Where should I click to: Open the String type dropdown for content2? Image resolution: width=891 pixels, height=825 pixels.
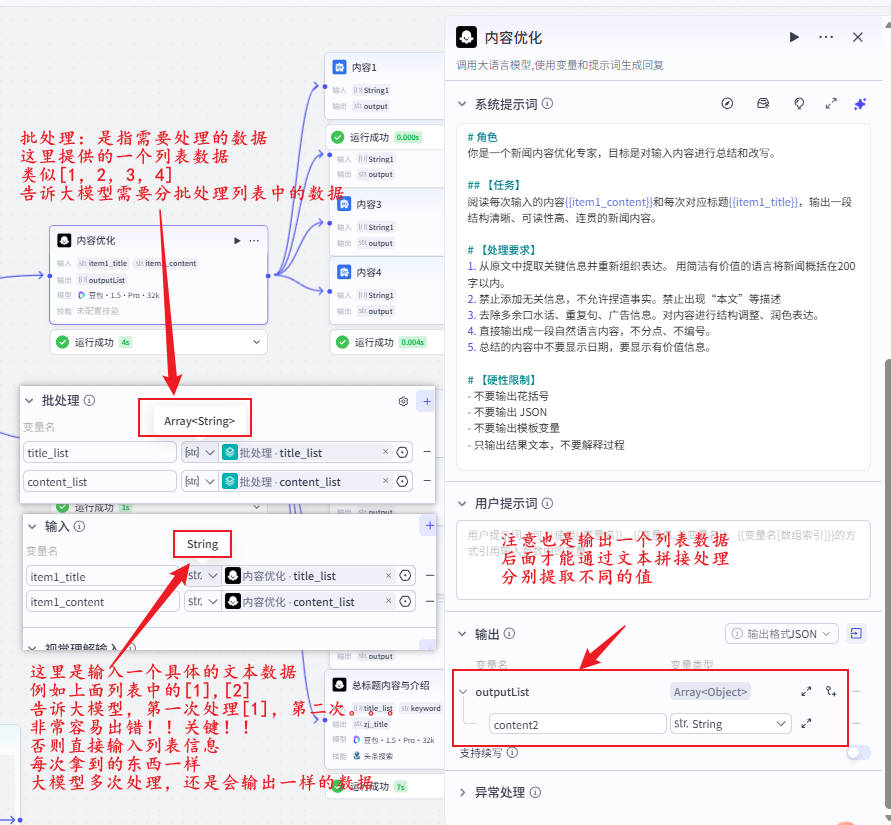tap(731, 723)
